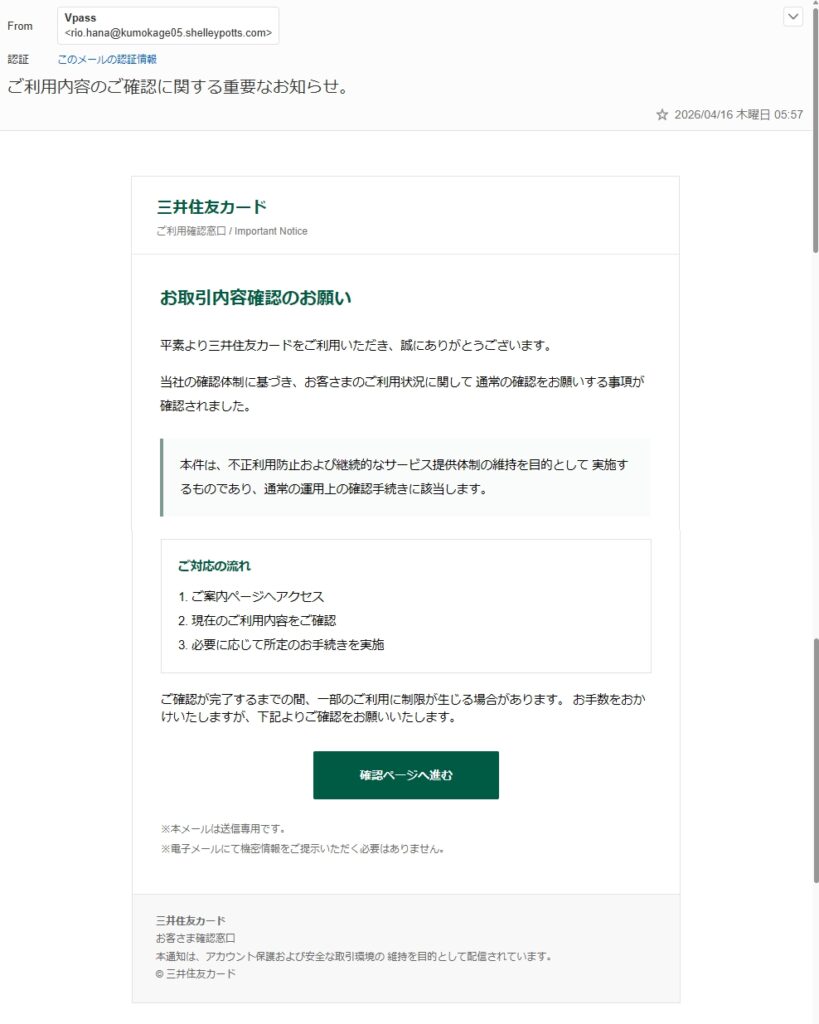Click the ご対応の流れ section heading

pyautogui.click(x=214, y=566)
